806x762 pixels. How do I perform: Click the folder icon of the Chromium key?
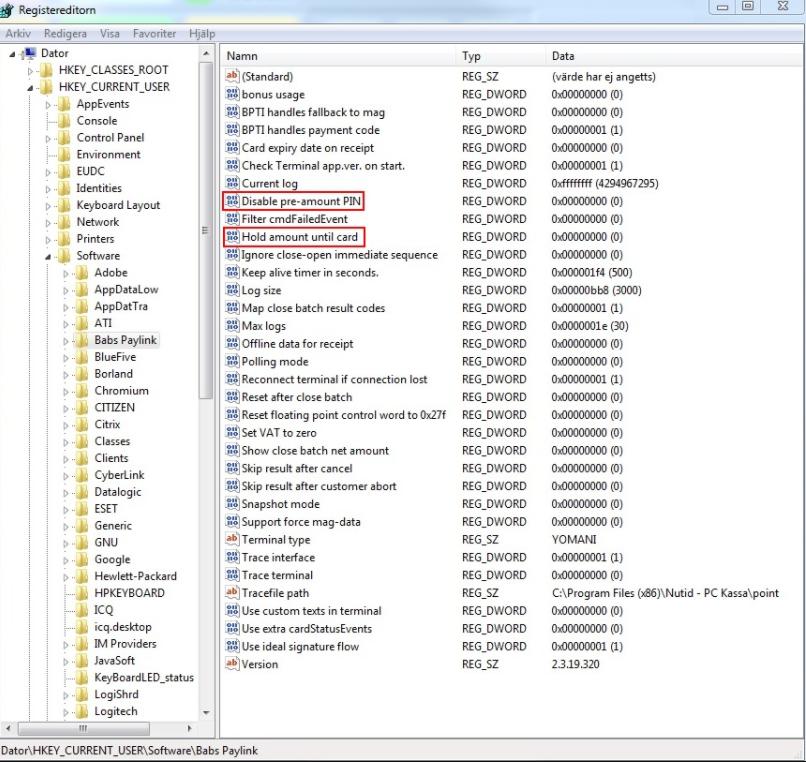point(82,391)
